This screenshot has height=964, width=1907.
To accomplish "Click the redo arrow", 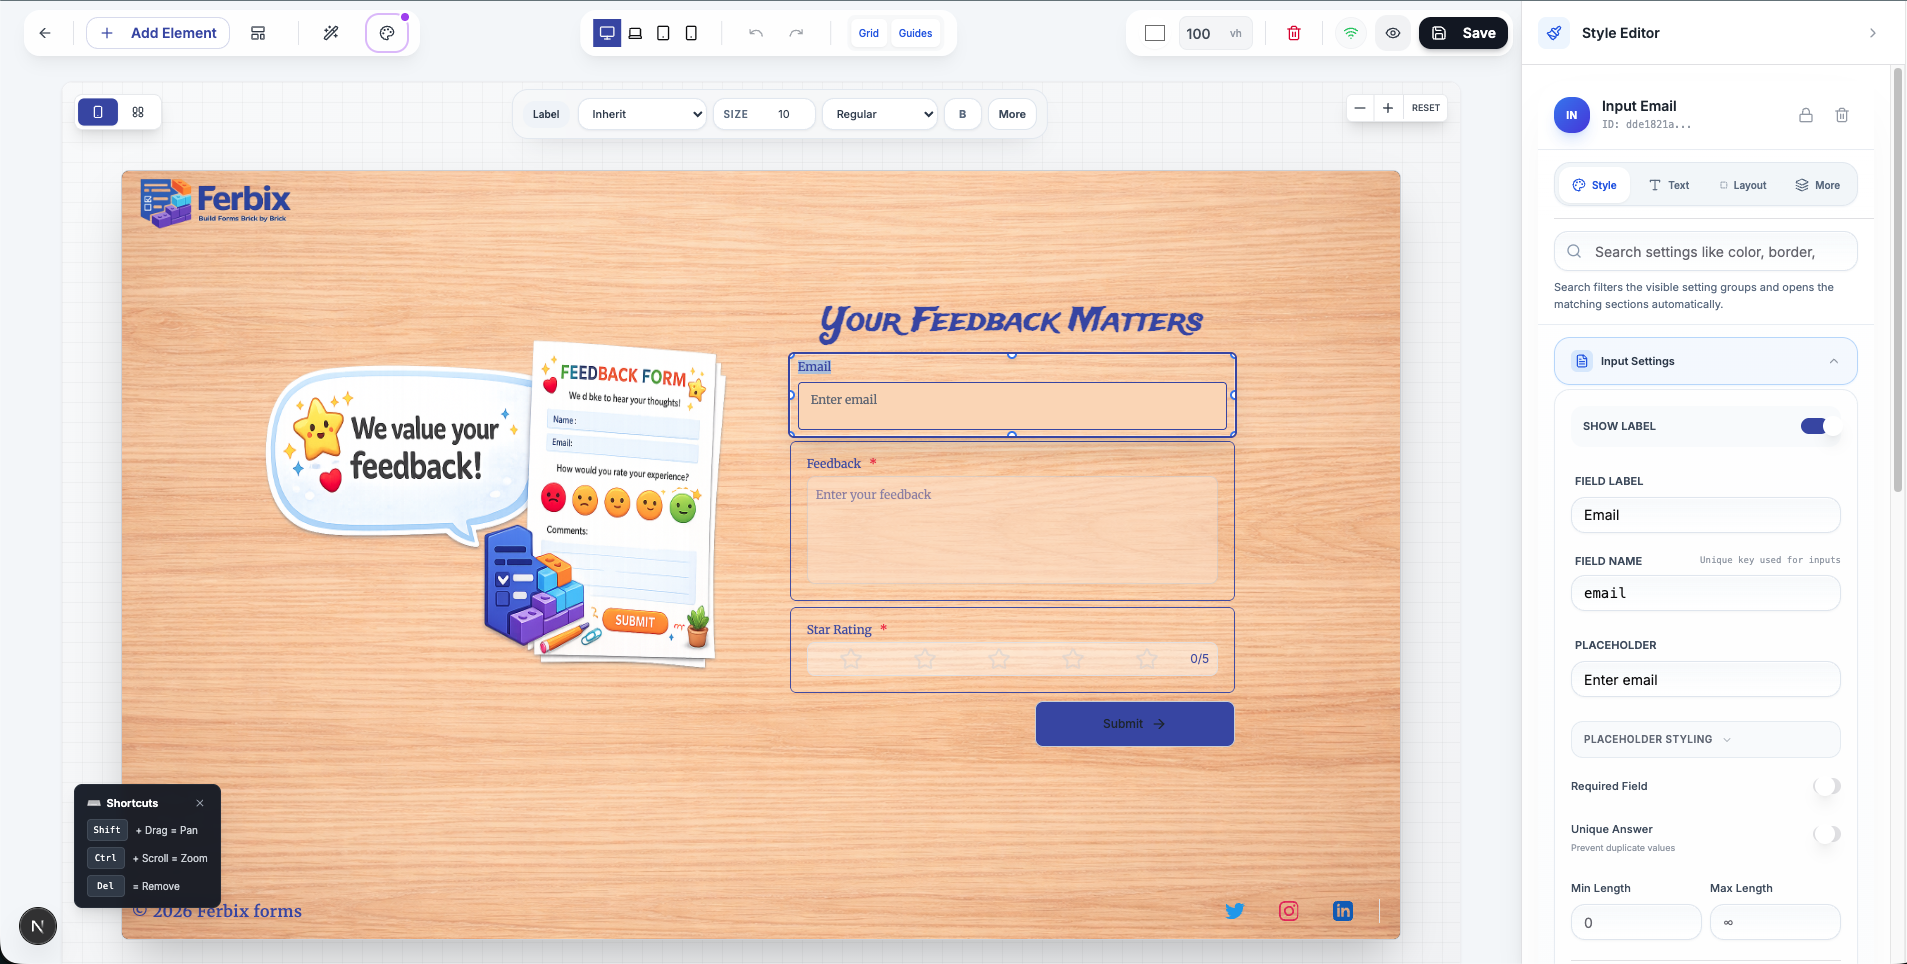I will (796, 33).
